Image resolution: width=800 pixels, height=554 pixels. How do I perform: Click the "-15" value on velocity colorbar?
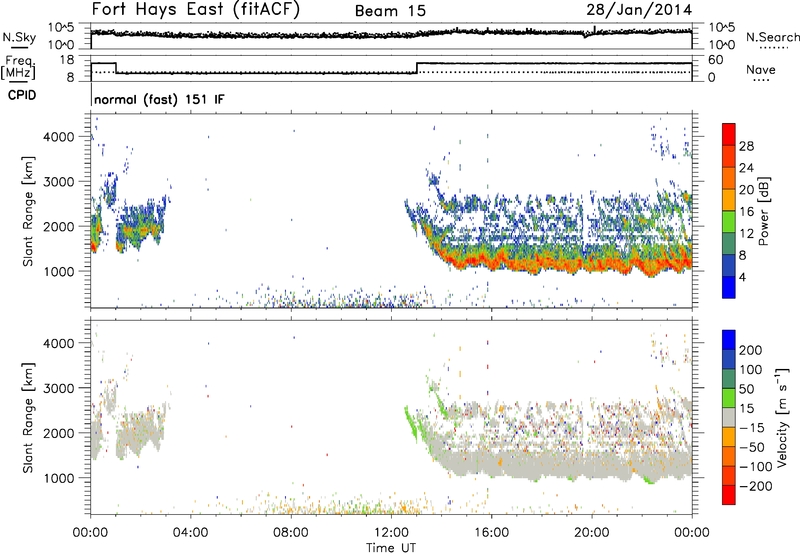click(x=752, y=428)
